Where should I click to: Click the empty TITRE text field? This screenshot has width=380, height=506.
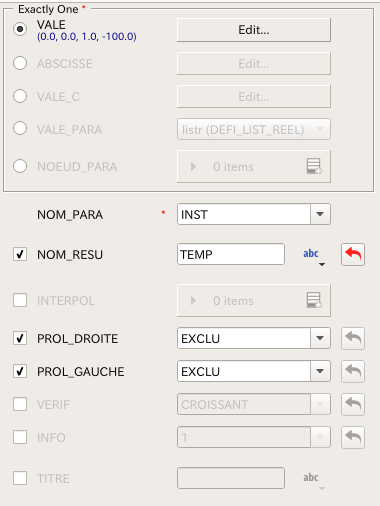click(x=231, y=478)
